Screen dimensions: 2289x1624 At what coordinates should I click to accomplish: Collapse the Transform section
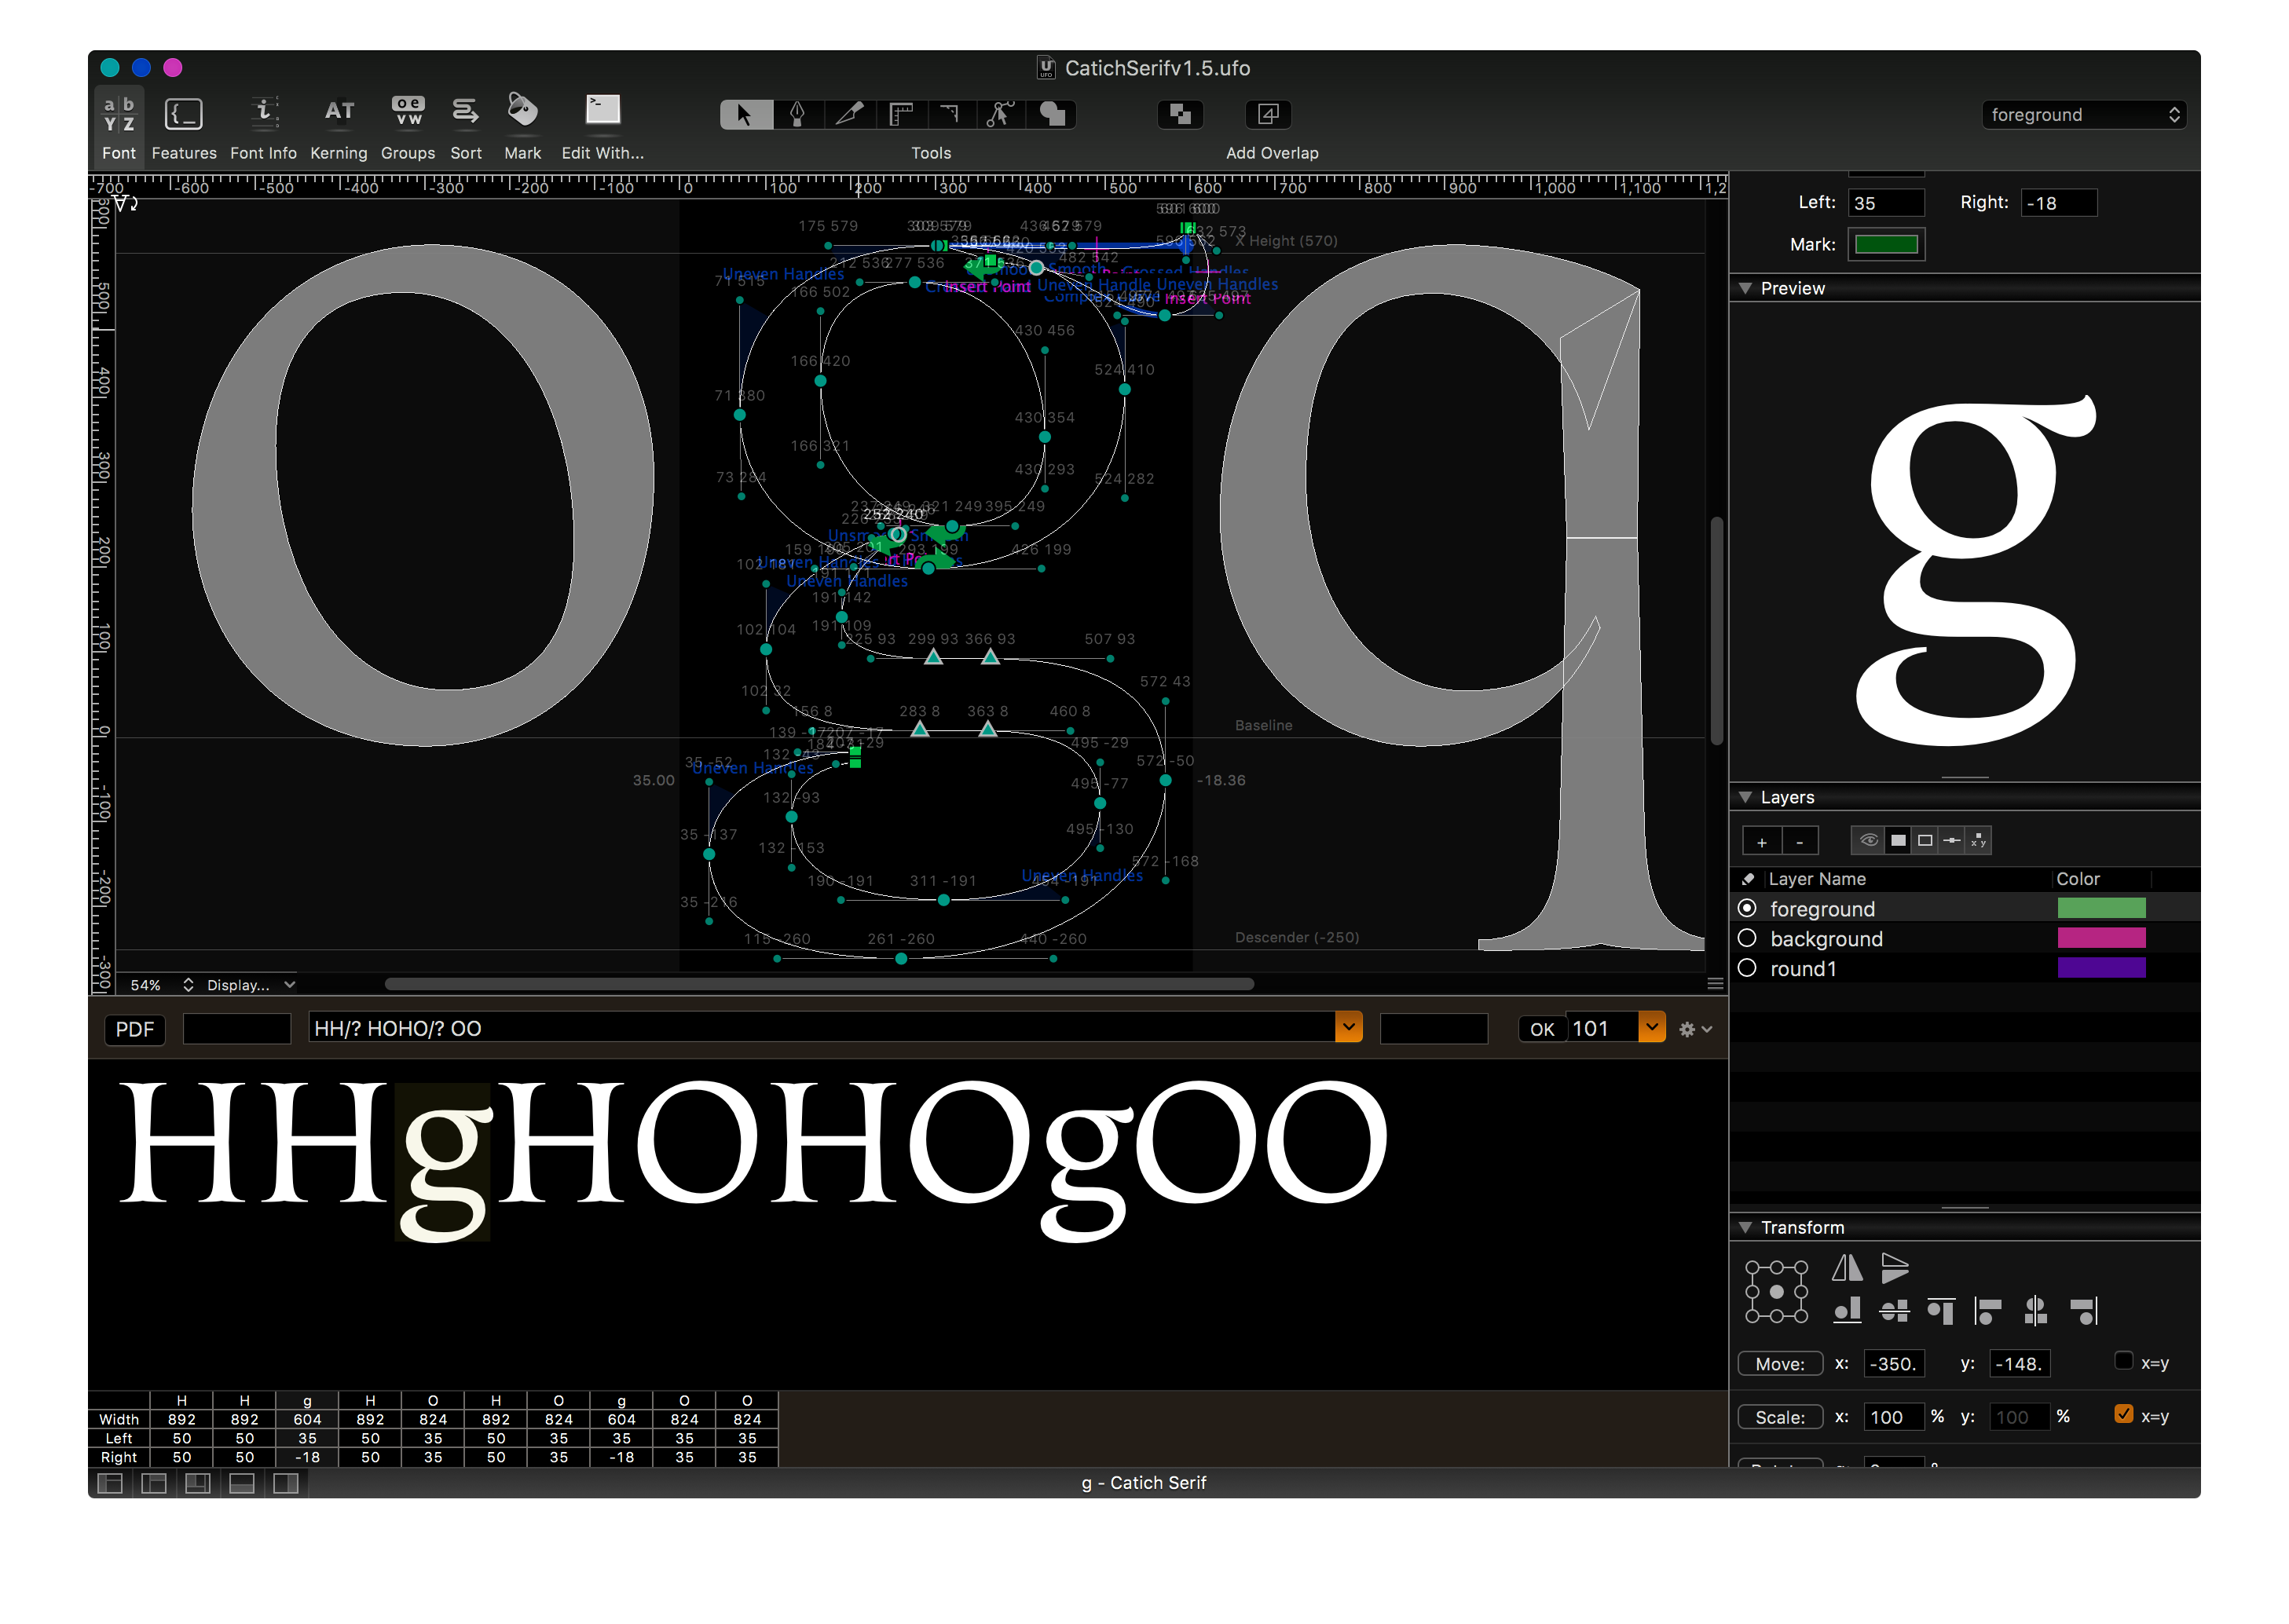(1745, 1228)
